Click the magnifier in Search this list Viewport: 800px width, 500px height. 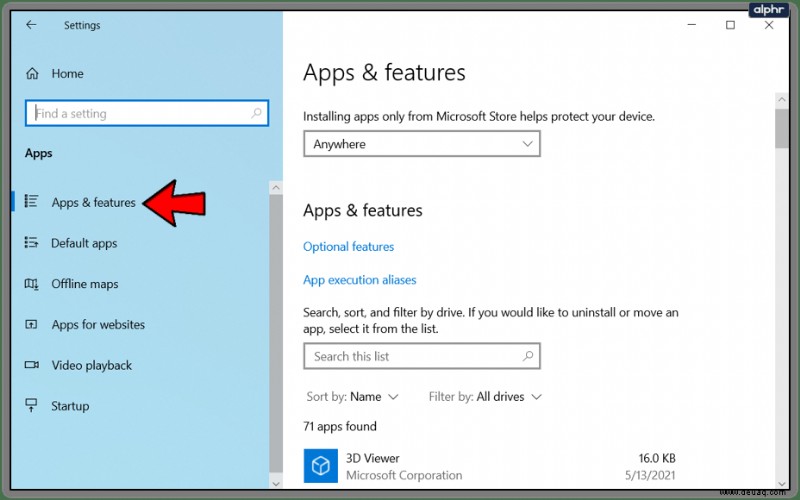(x=528, y=356)
